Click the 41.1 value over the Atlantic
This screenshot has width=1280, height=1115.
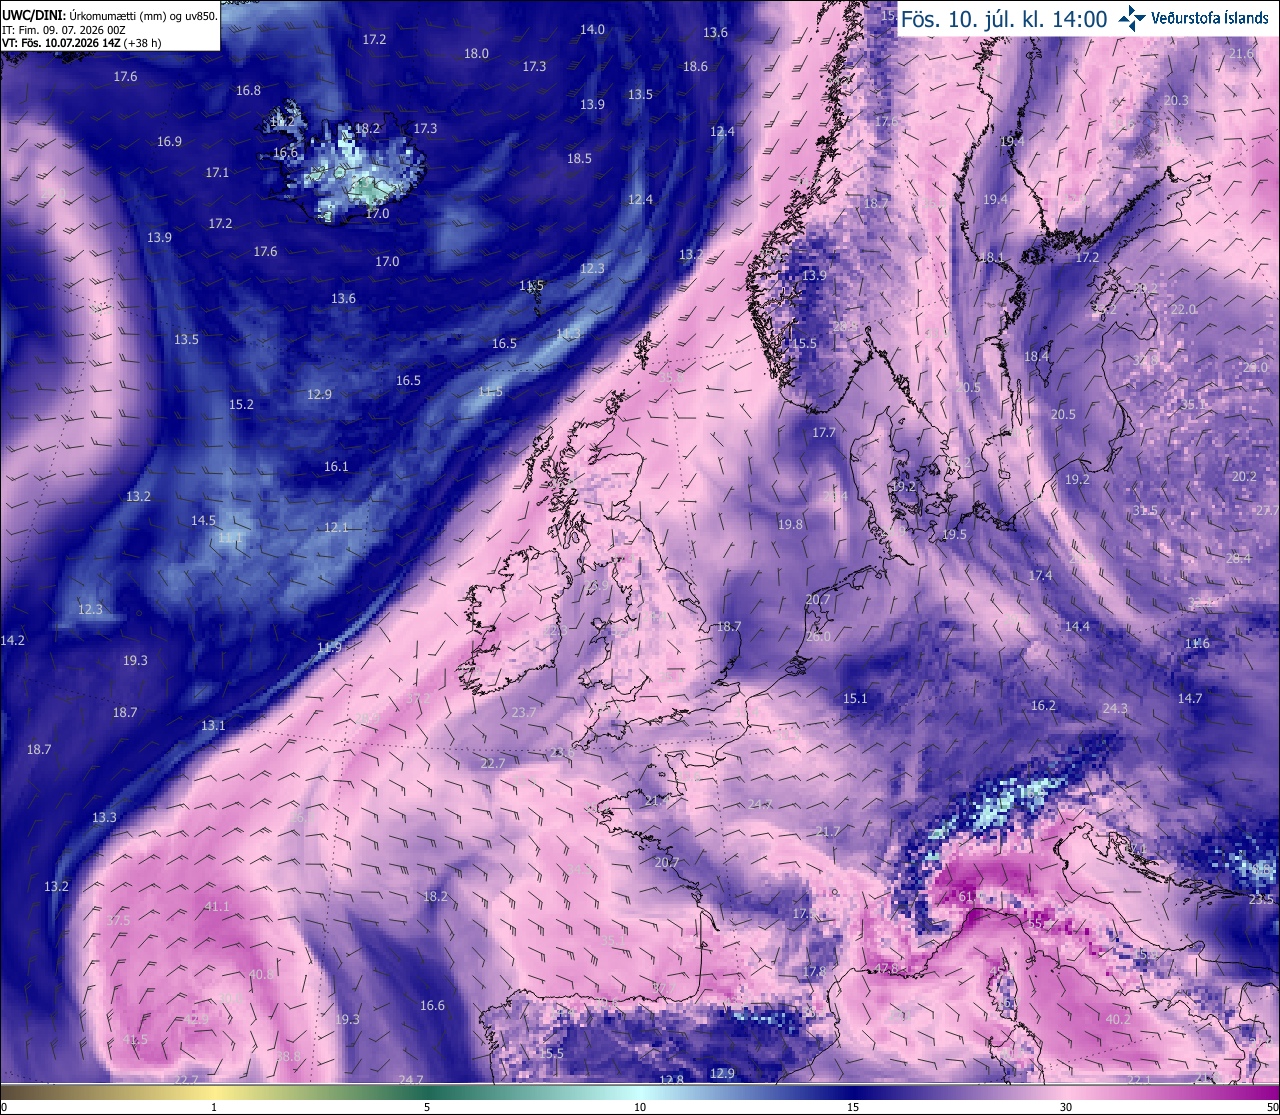pos(217,907)
